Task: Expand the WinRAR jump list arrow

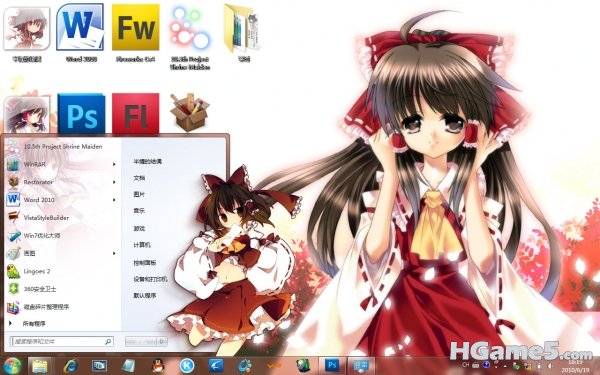Action: (114, 164)
